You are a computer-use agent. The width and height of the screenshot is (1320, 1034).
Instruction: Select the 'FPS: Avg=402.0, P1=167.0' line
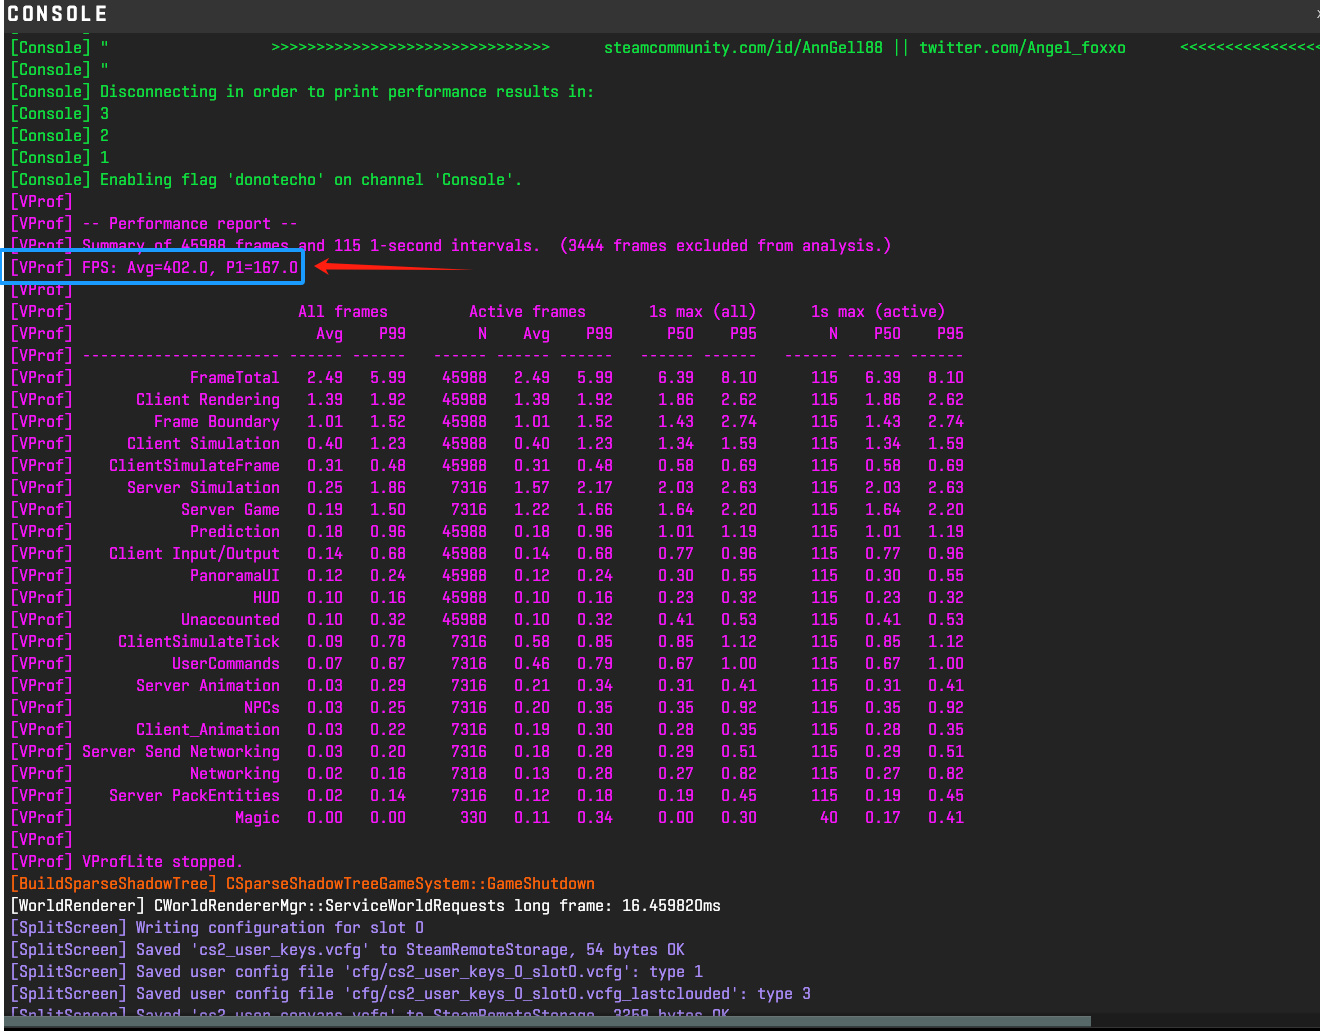154,268
